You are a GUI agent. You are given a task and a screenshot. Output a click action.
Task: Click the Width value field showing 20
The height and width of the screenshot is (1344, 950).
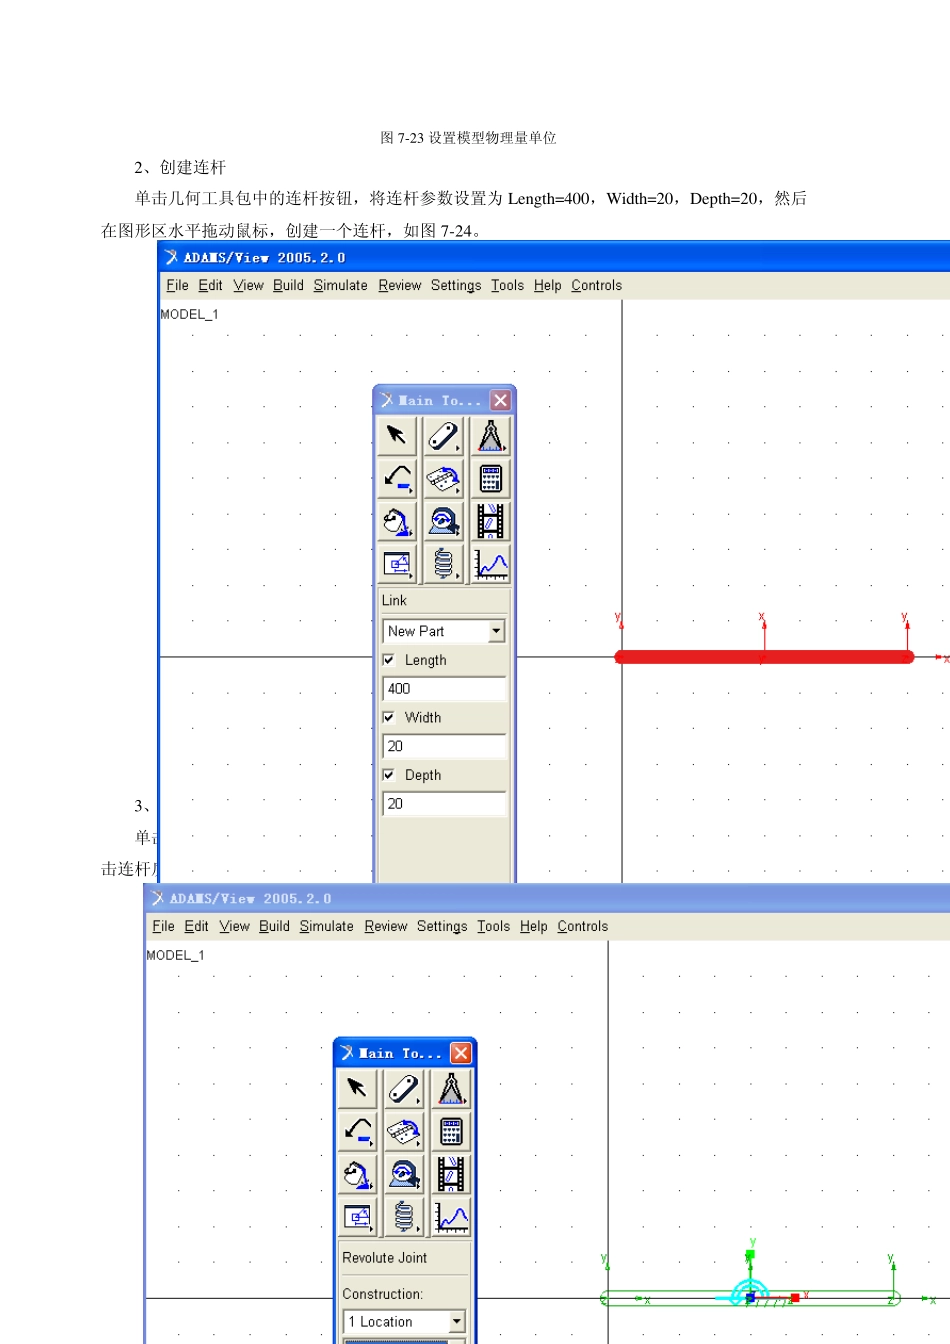[444, 746]
